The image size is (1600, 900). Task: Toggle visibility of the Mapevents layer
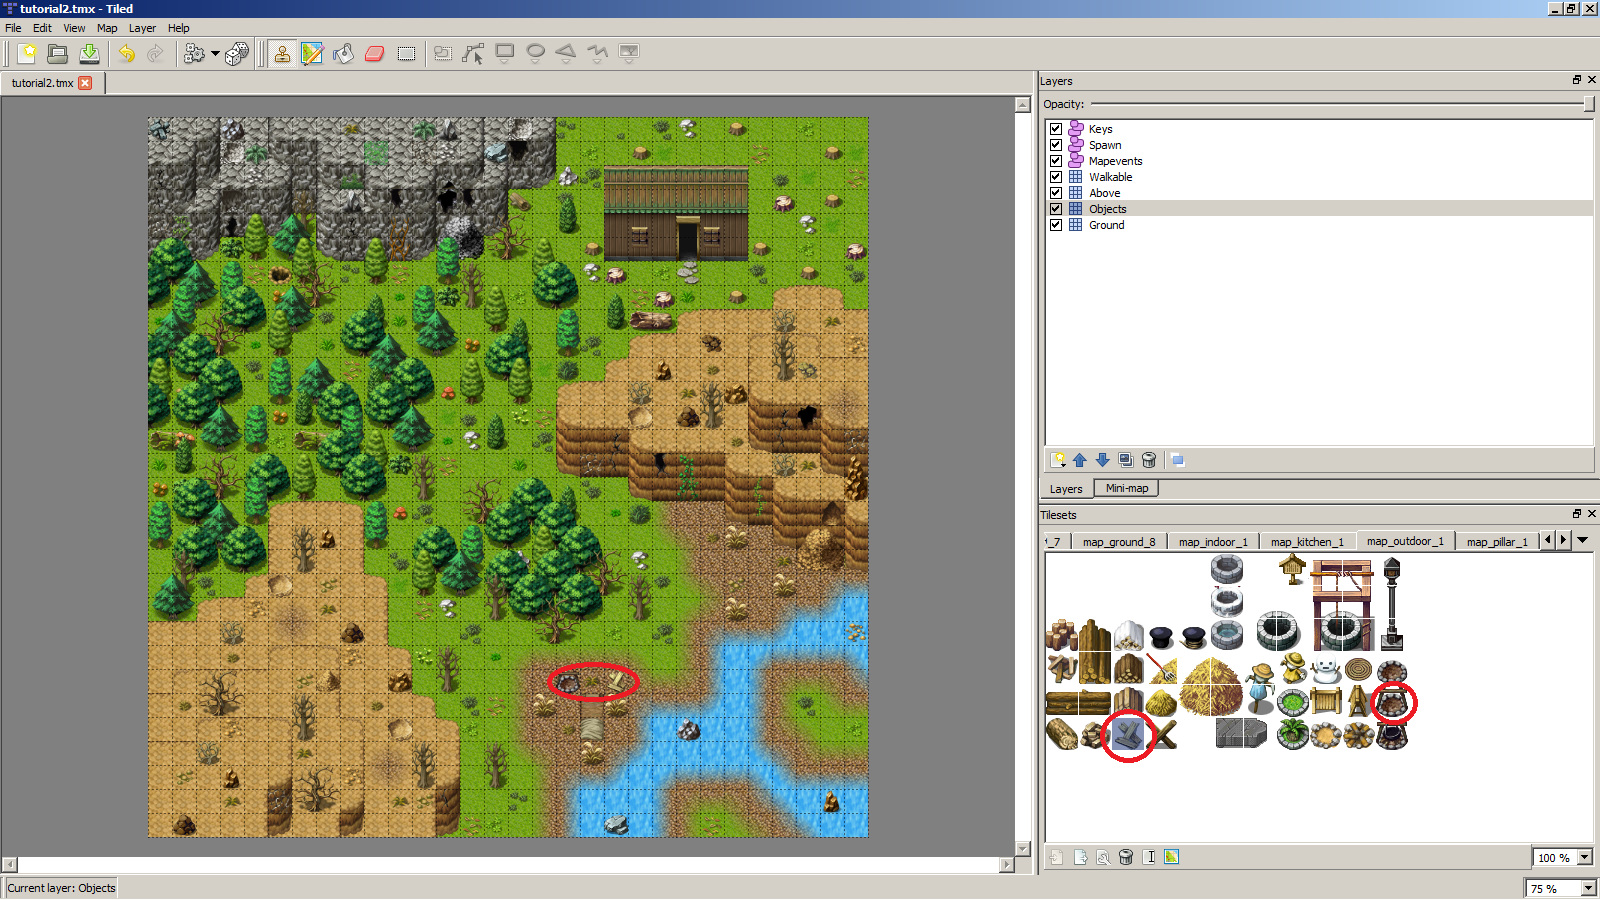(1056, 161)
